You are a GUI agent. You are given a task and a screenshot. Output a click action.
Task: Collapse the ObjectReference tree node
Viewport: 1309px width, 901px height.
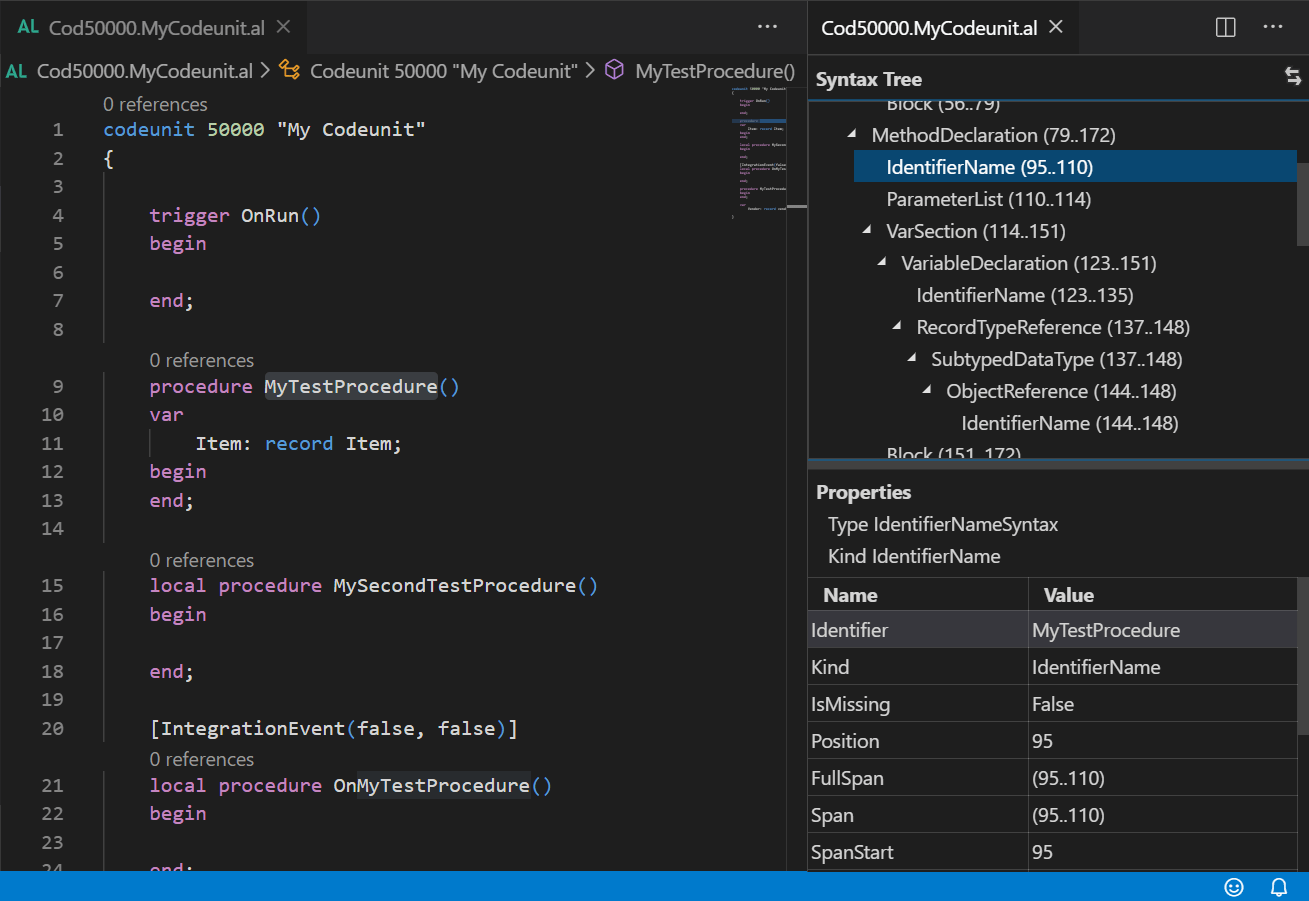(x=926, y=391)
